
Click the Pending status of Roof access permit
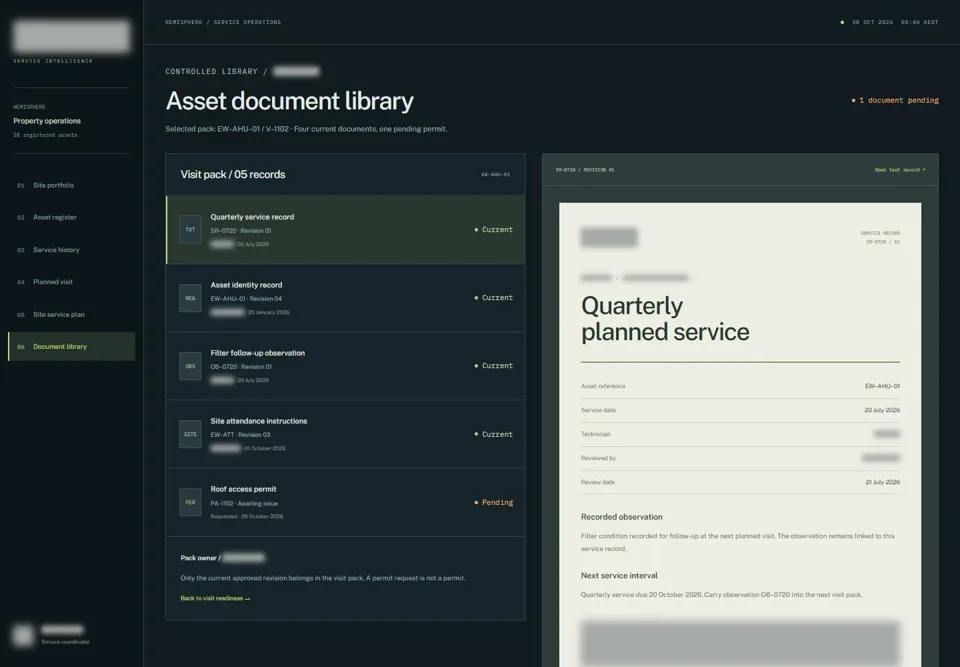[493, 502]
